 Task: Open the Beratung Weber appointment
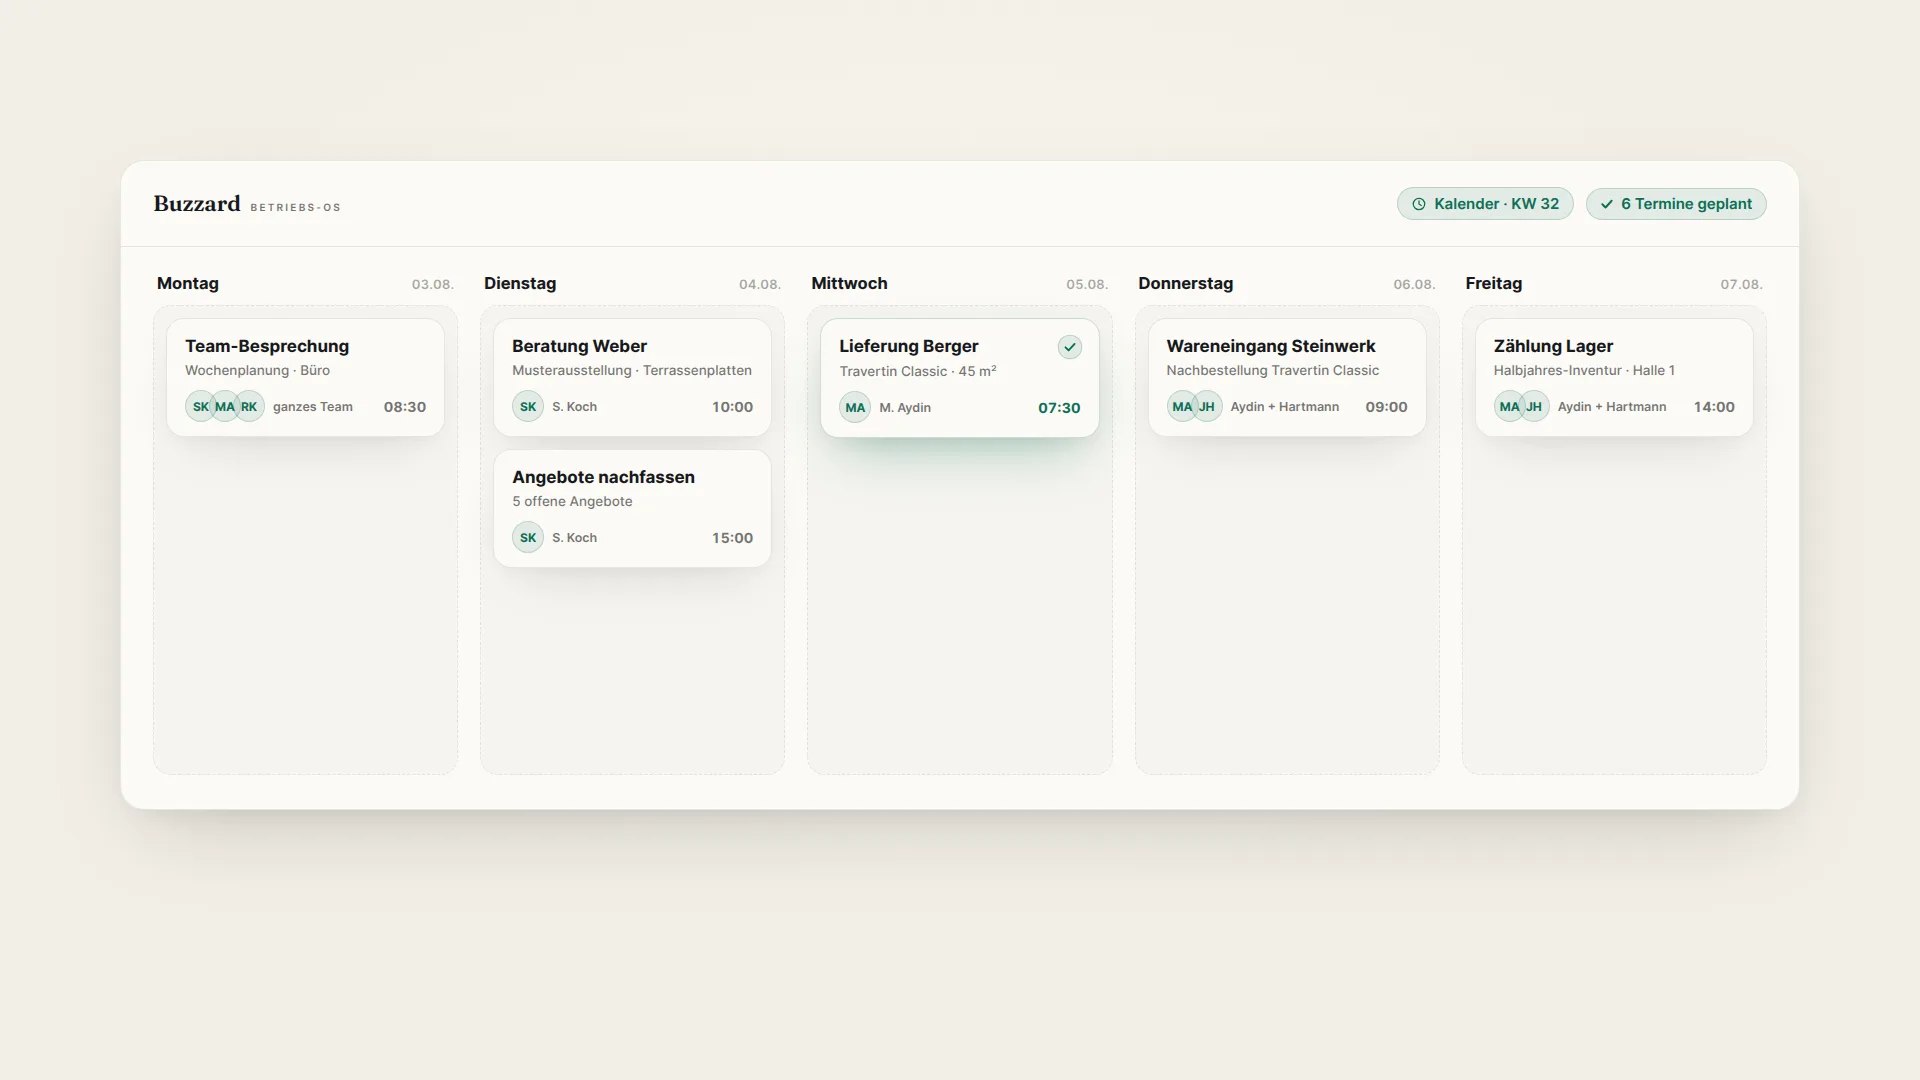[x=632, y=377]
